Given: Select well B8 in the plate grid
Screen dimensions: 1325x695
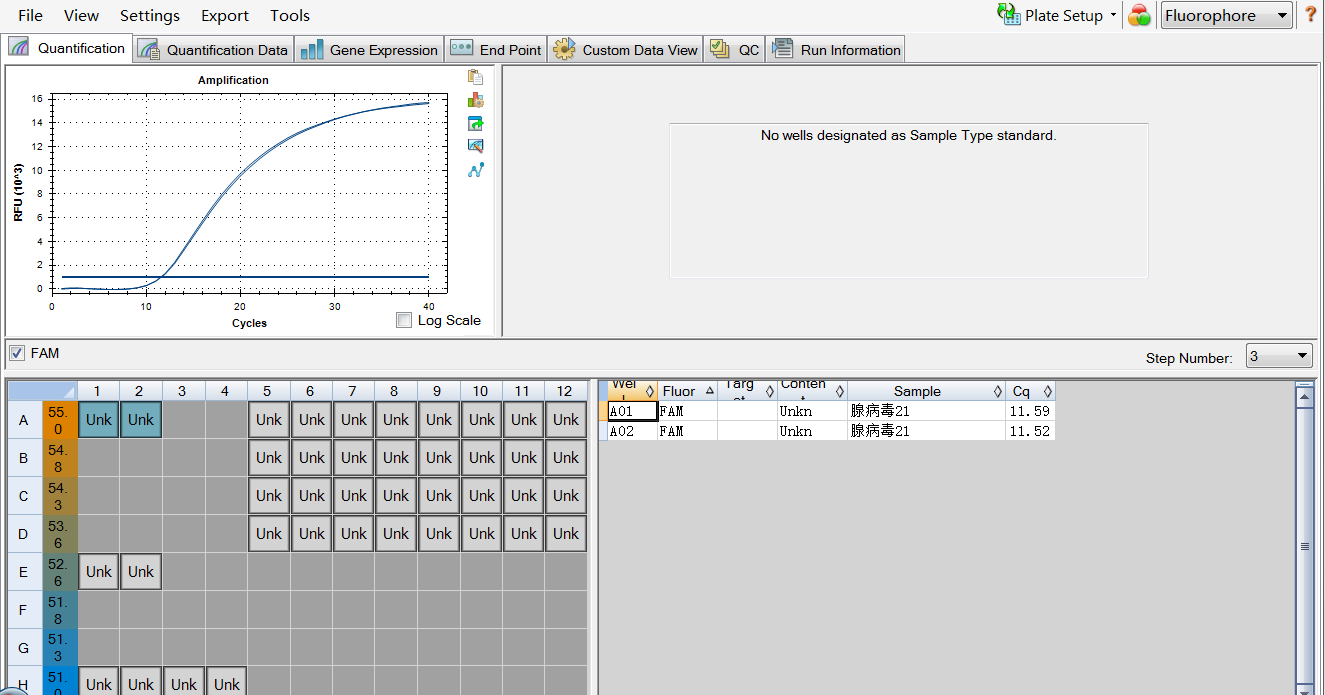Looking at the screenshot, I should click(x=396, y=458).
